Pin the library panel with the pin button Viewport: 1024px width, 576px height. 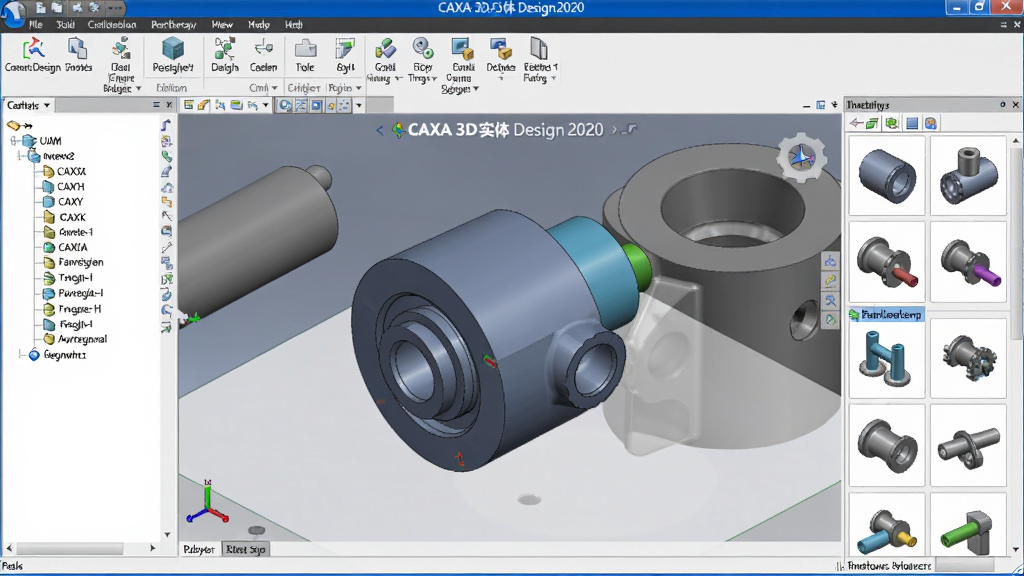click(x=1002, y=104)
